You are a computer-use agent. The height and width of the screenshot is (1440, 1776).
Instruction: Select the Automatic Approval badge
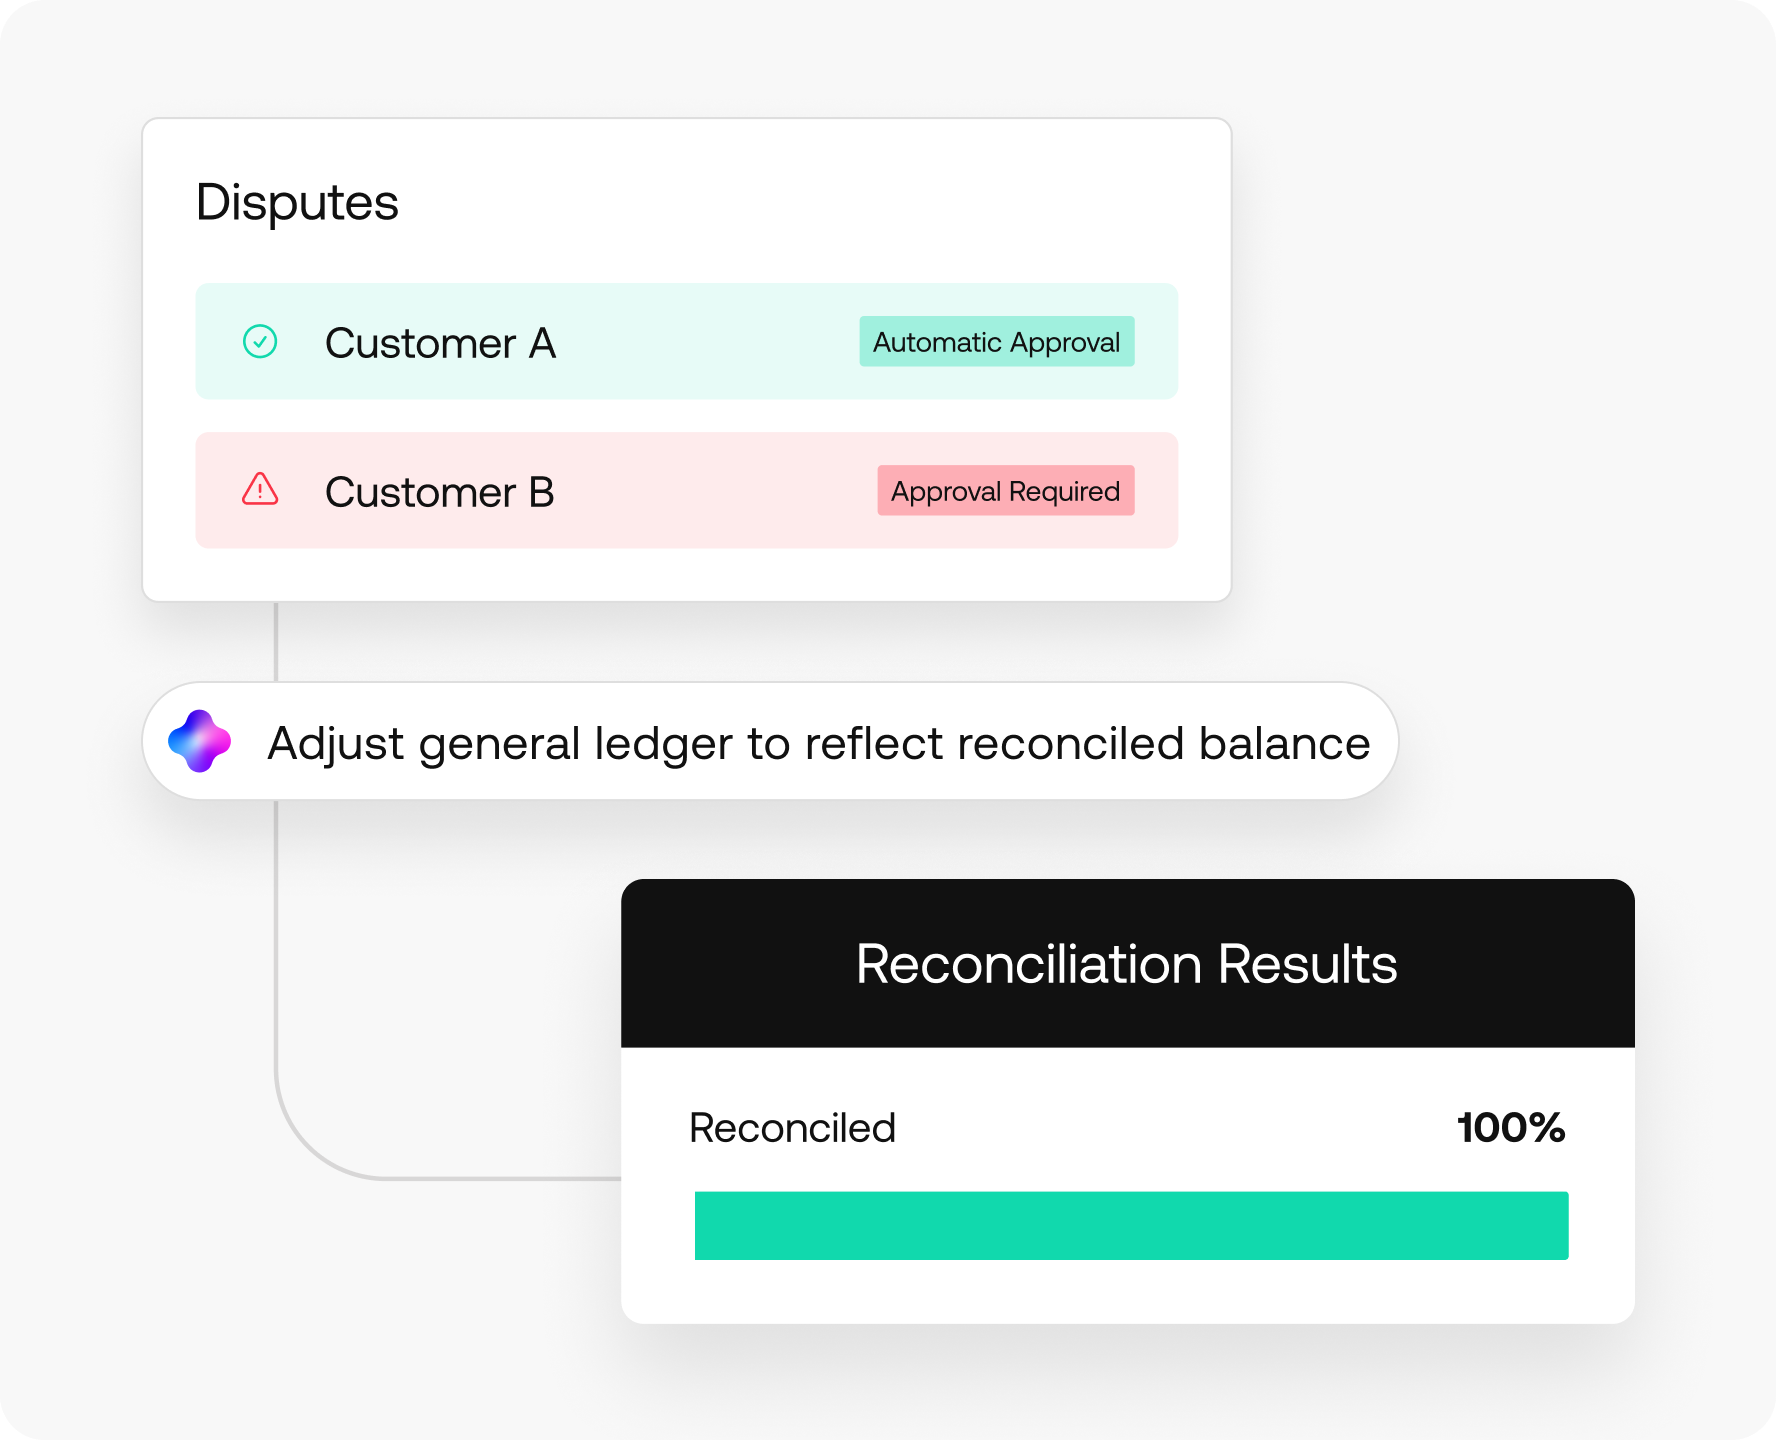[996, 342]
